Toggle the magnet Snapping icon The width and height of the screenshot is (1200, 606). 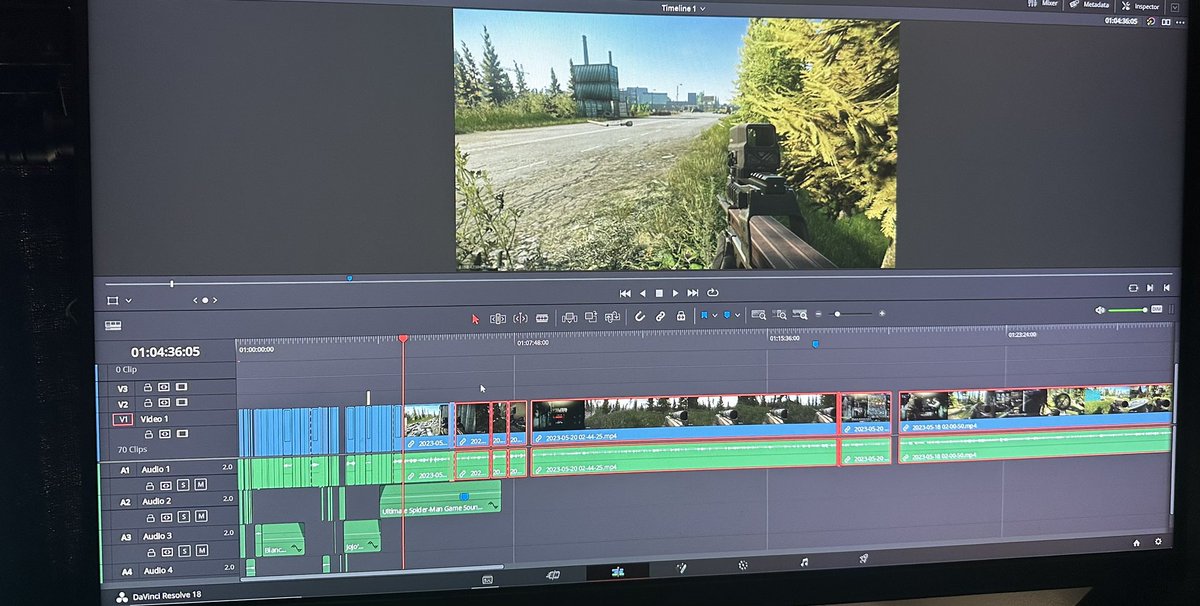point(640,316)
